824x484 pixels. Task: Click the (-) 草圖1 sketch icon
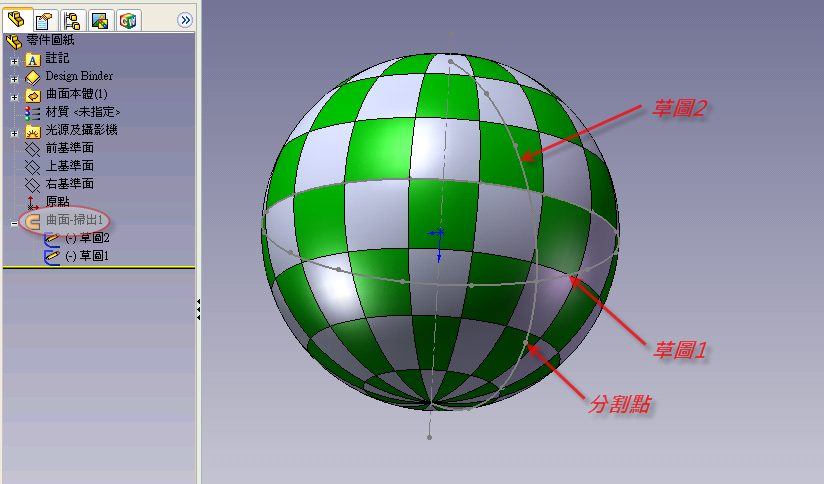coord(52,257)
